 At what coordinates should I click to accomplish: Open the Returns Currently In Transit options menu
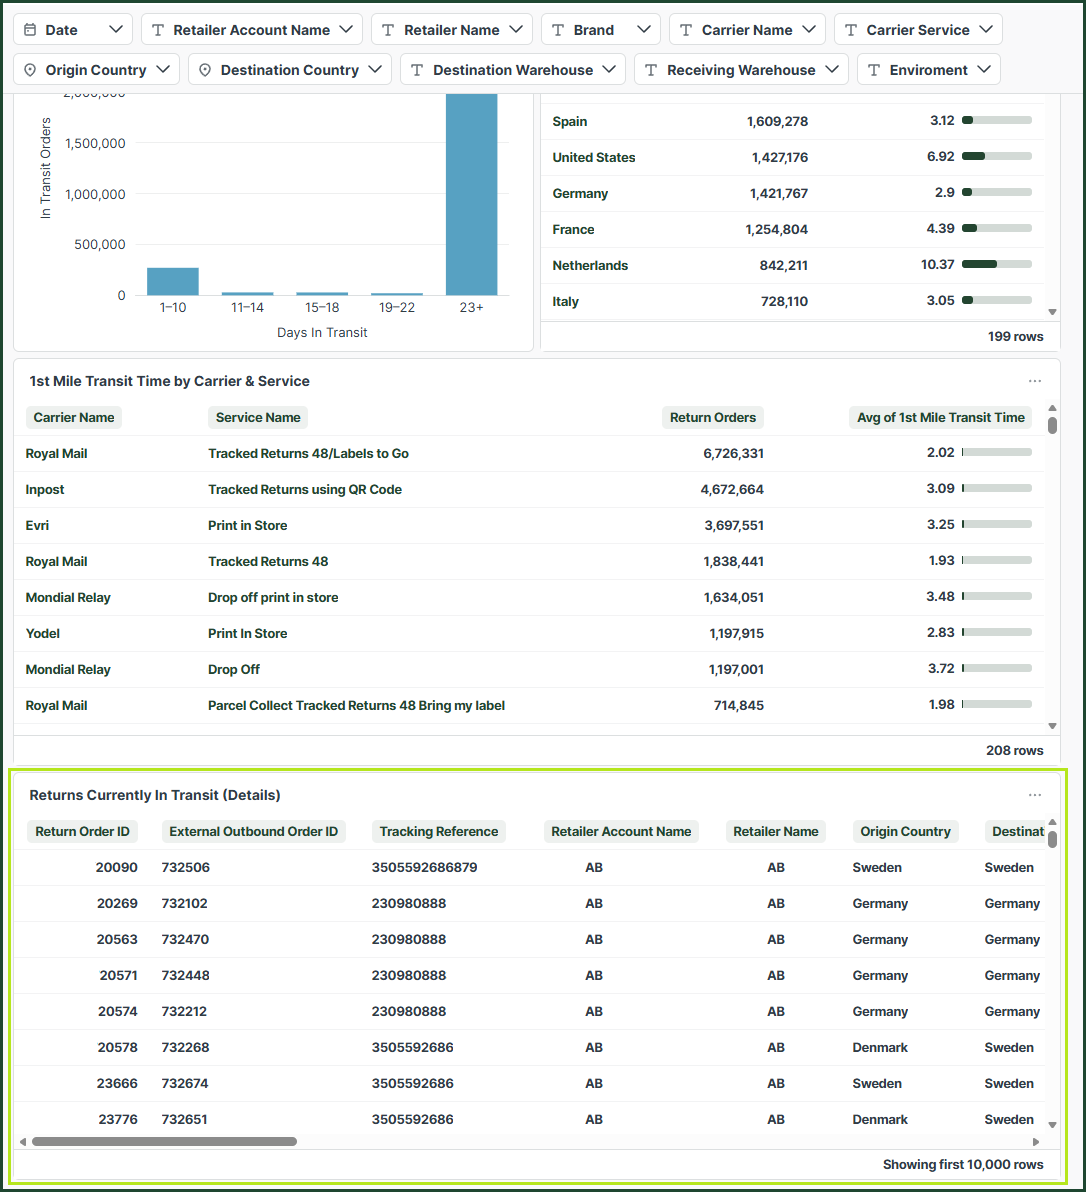point(1035,795)
